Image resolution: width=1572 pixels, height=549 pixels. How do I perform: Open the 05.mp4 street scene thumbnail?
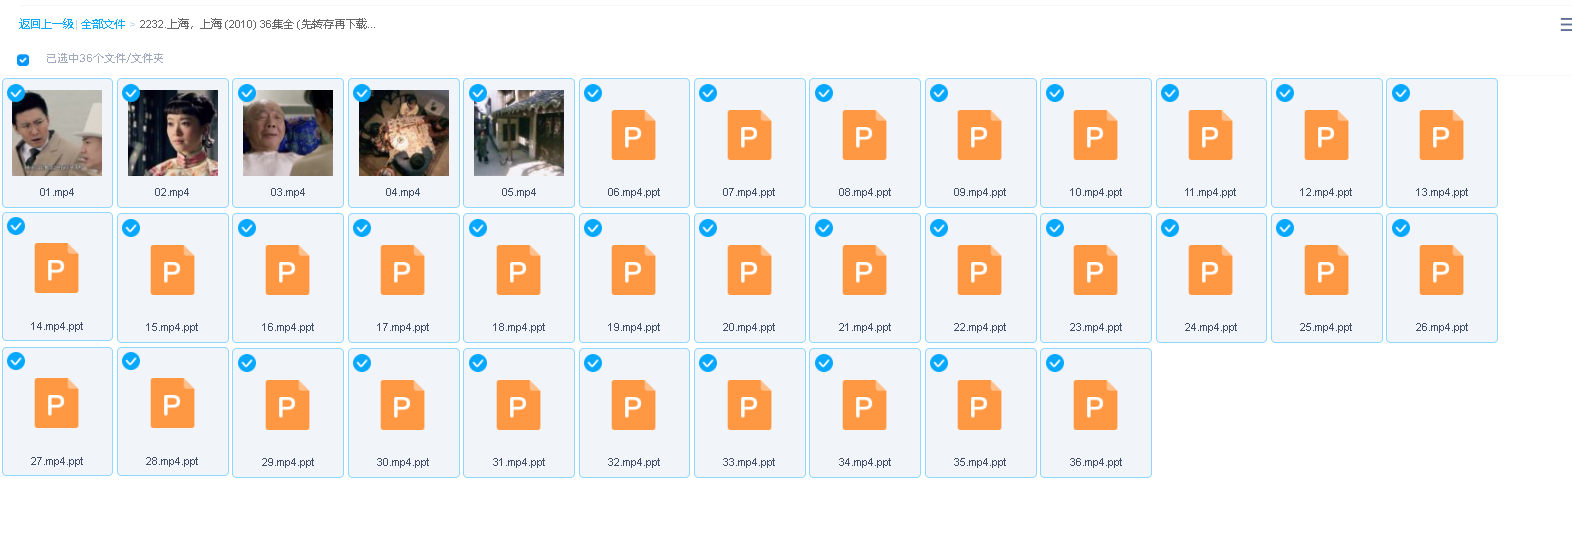tap(519, 133)
